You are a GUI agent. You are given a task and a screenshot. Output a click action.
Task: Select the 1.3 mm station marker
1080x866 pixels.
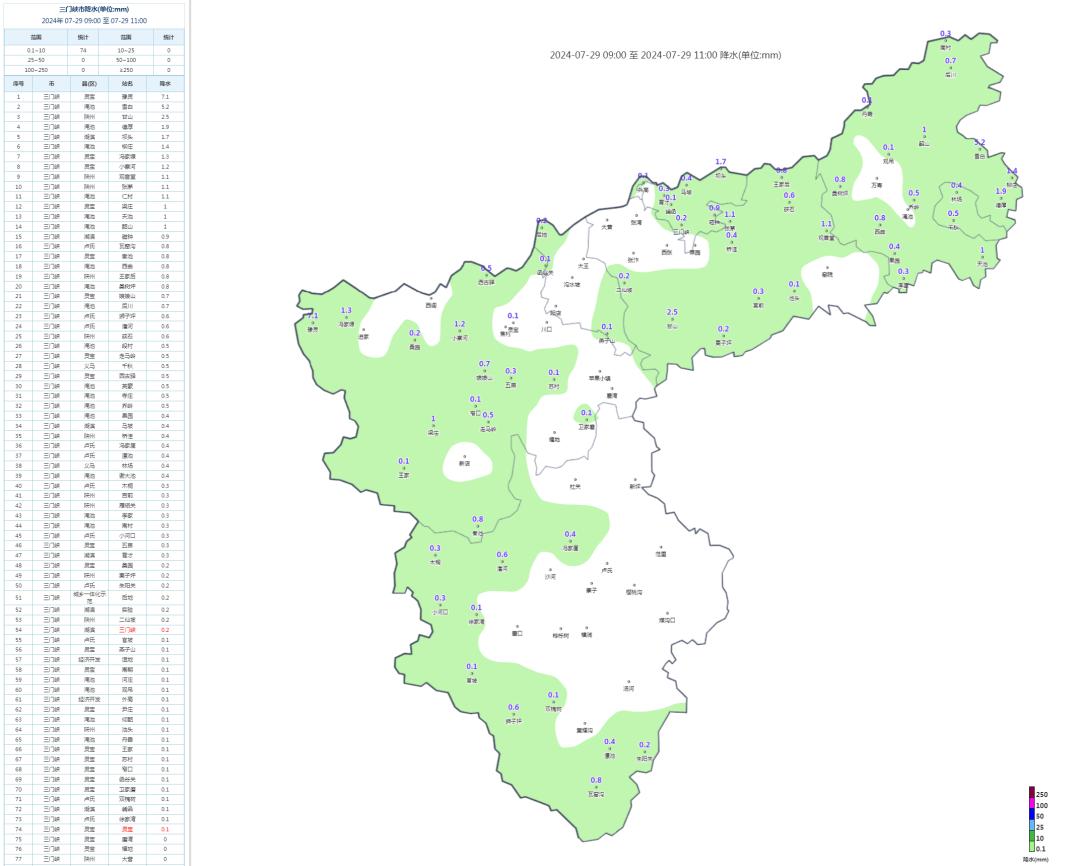tap(346, 318)
